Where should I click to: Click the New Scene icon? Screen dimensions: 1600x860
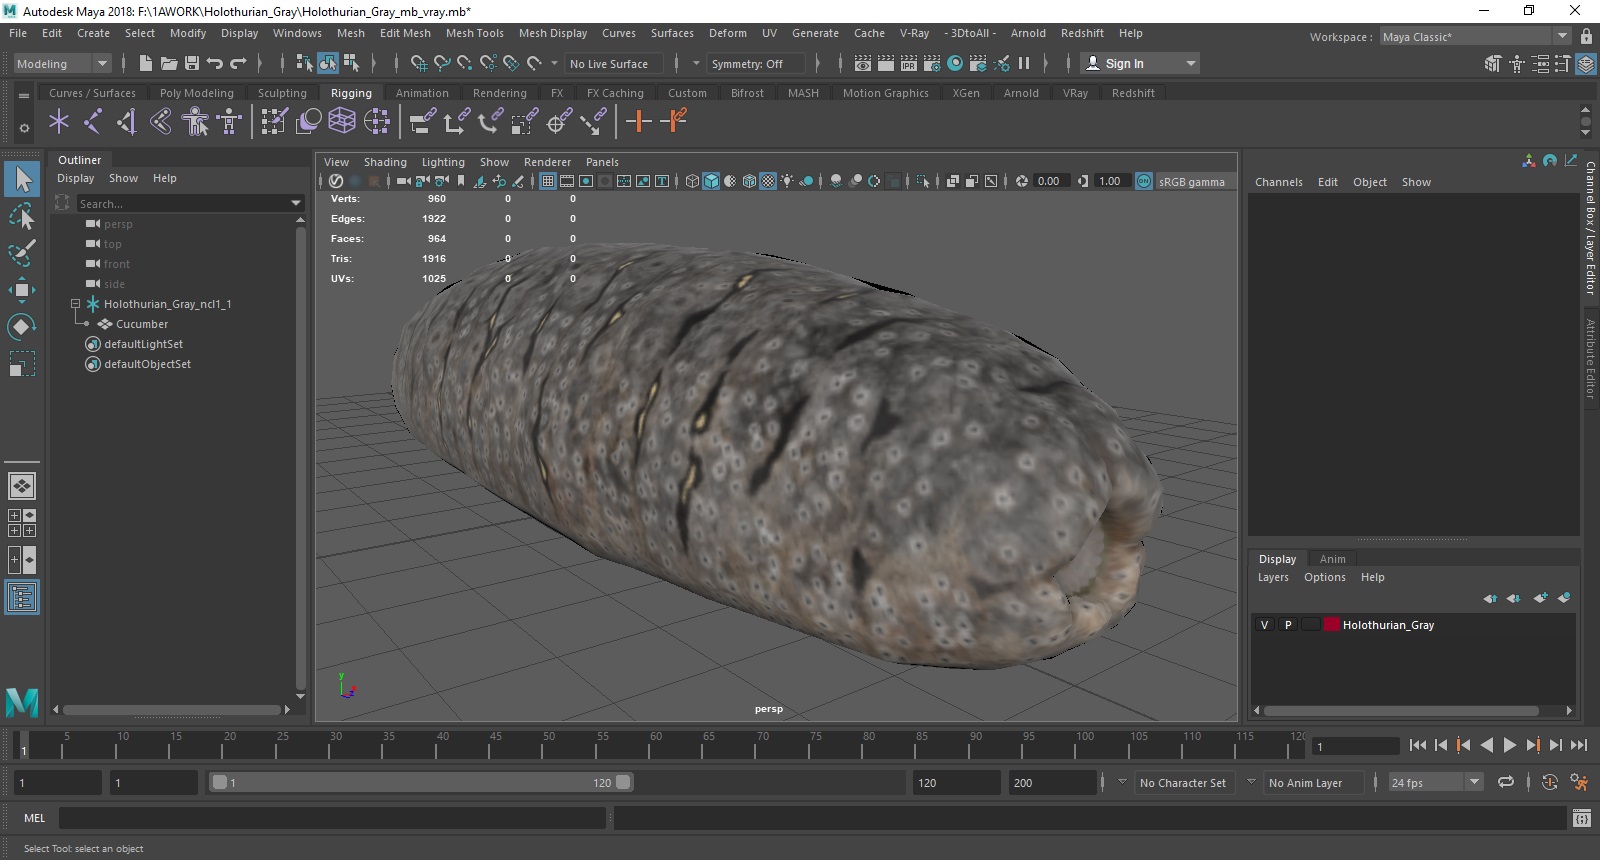[146, 63]
